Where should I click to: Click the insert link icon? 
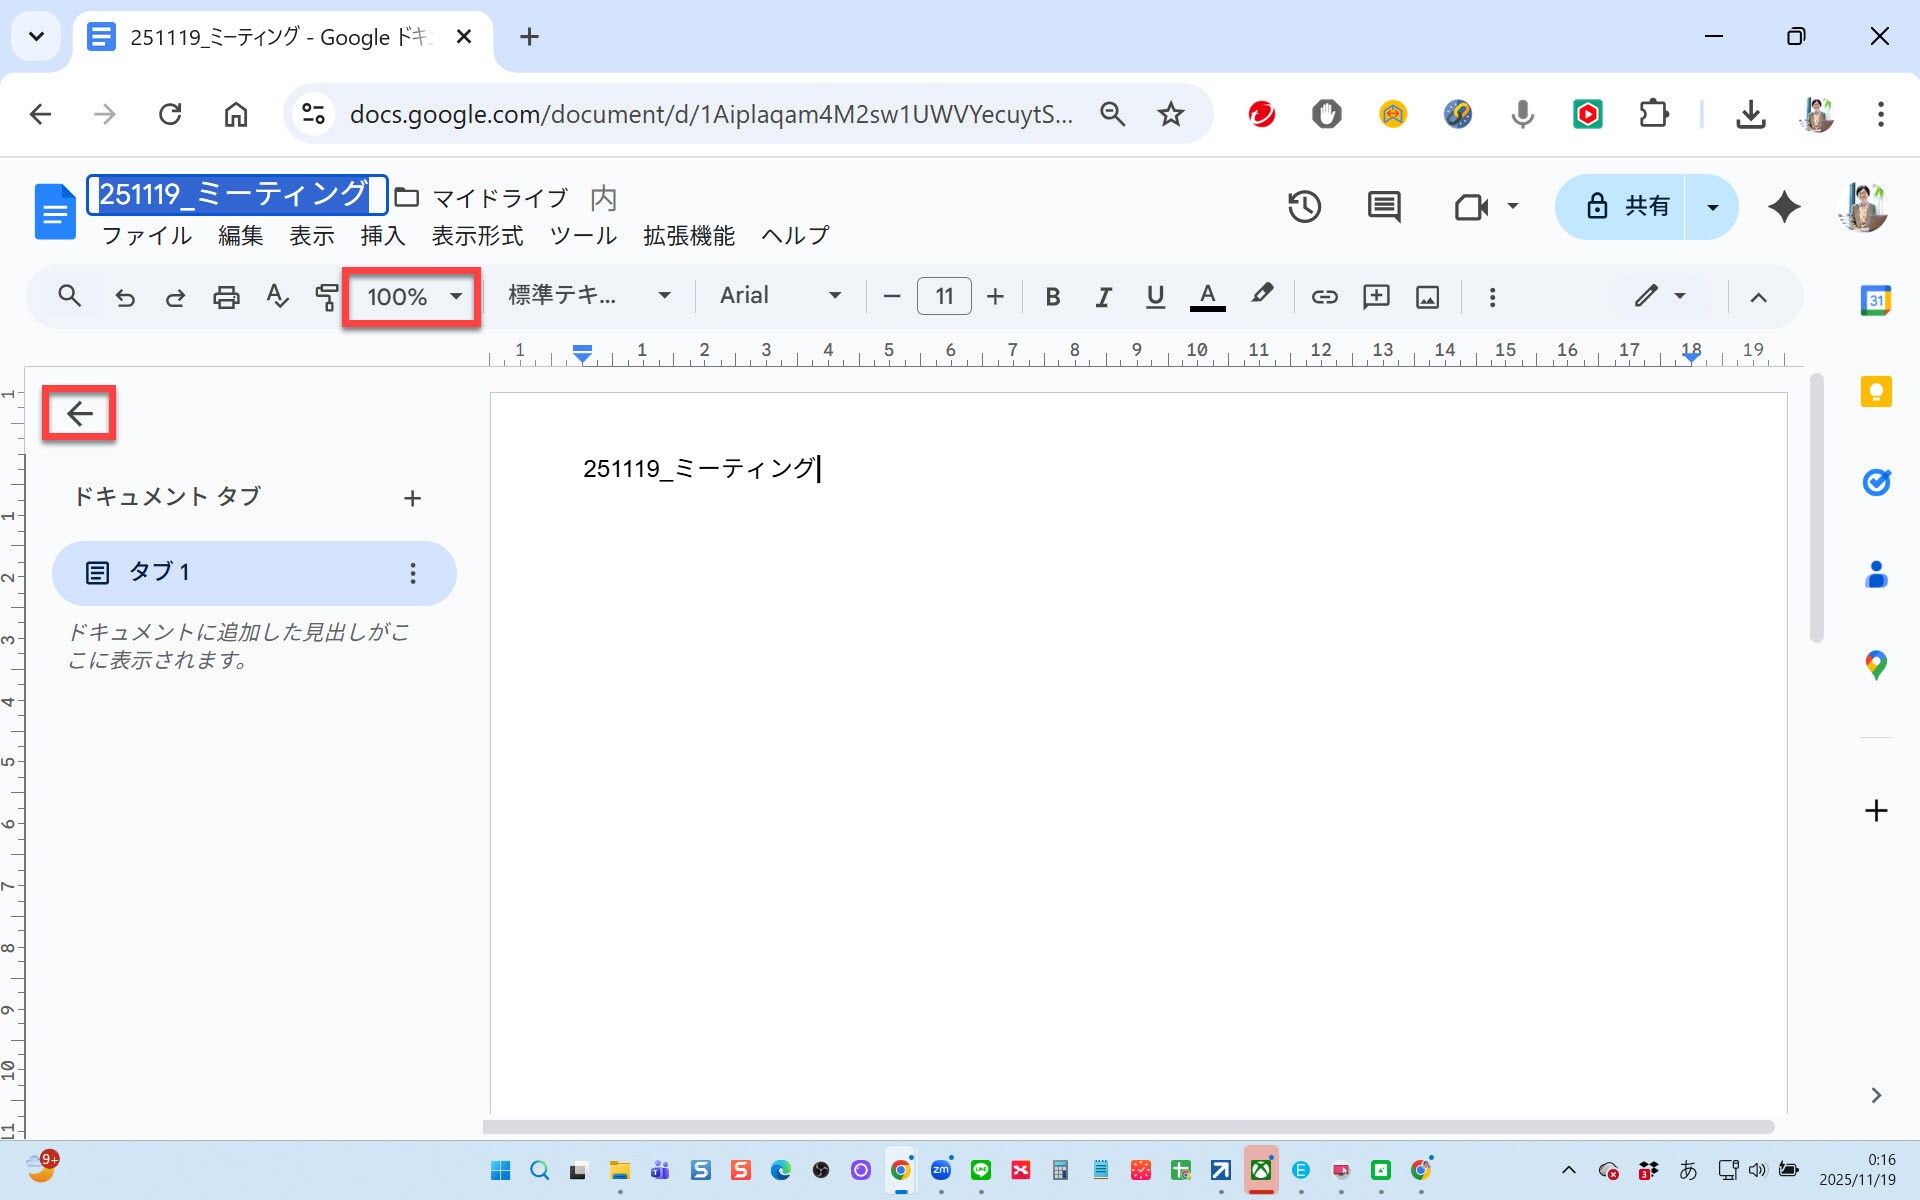[x=1324, y=297]
